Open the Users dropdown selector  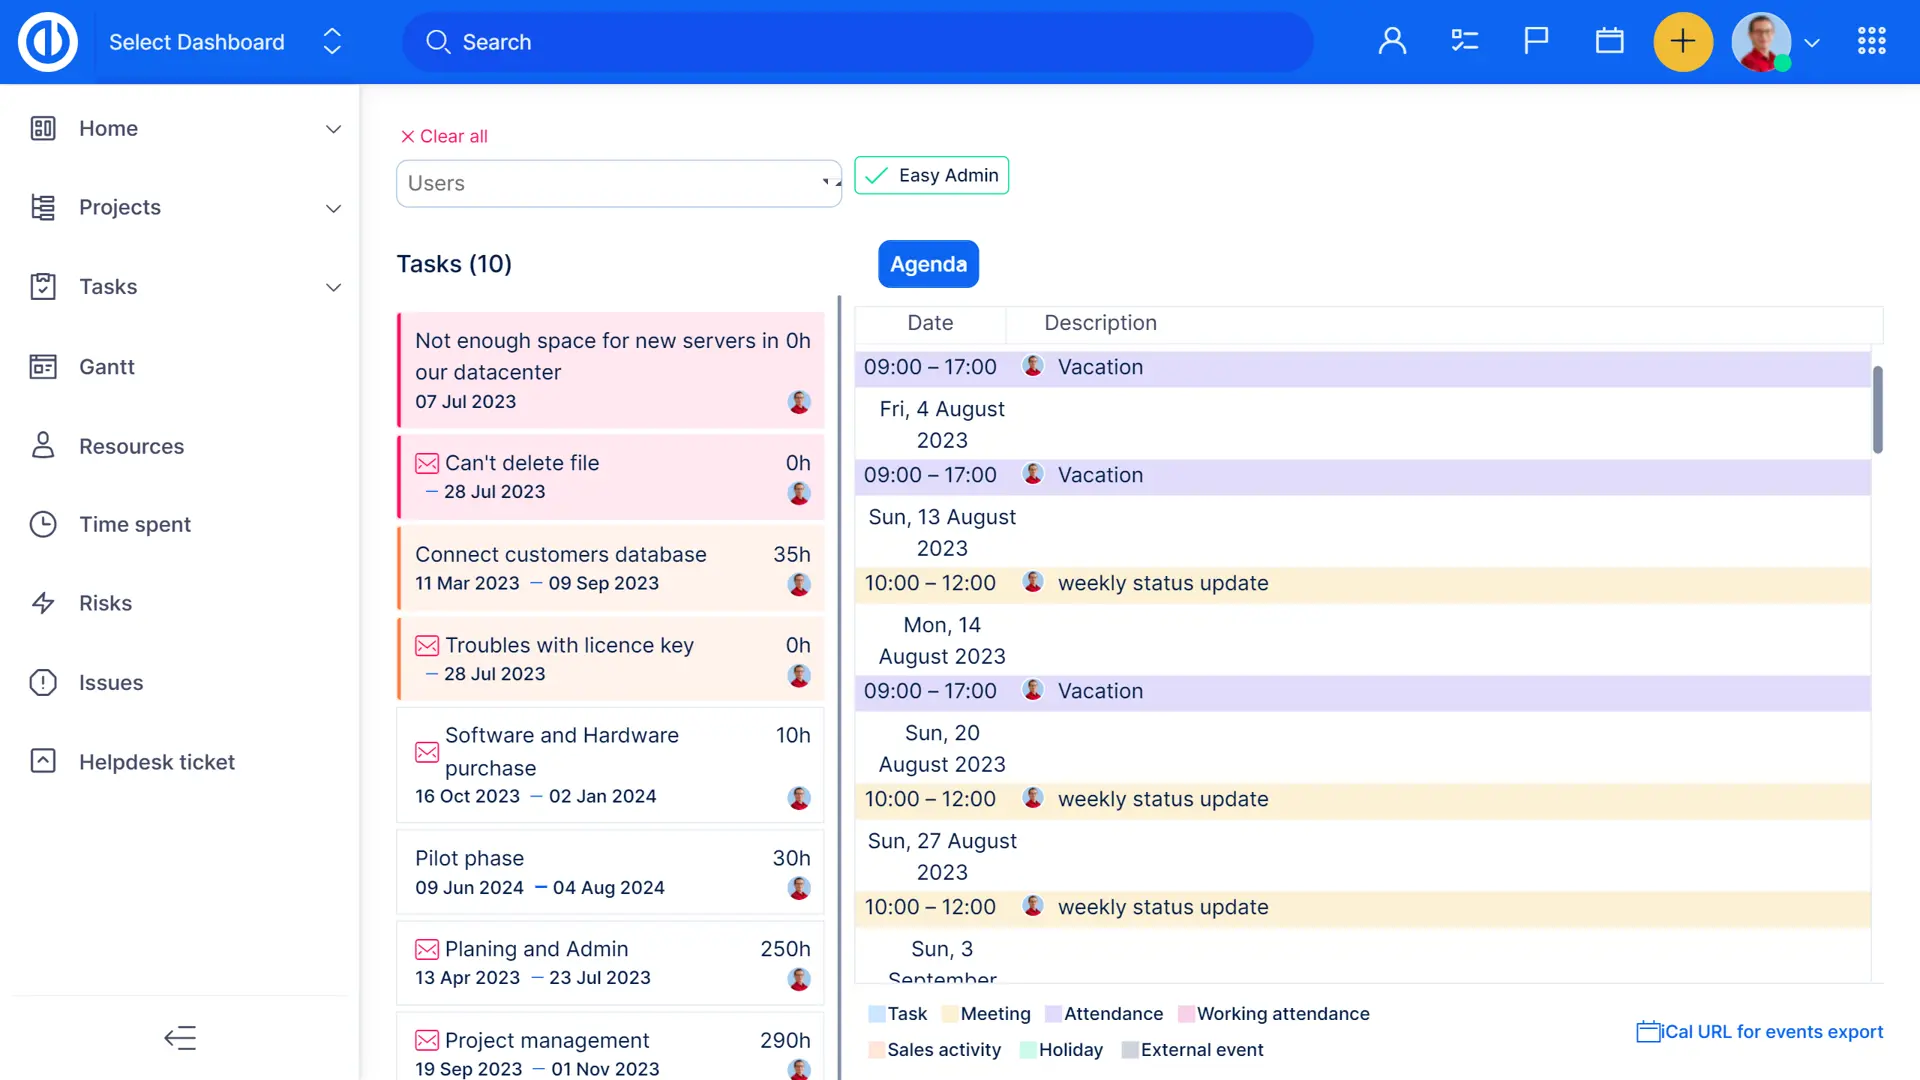[x=618, y=183]
